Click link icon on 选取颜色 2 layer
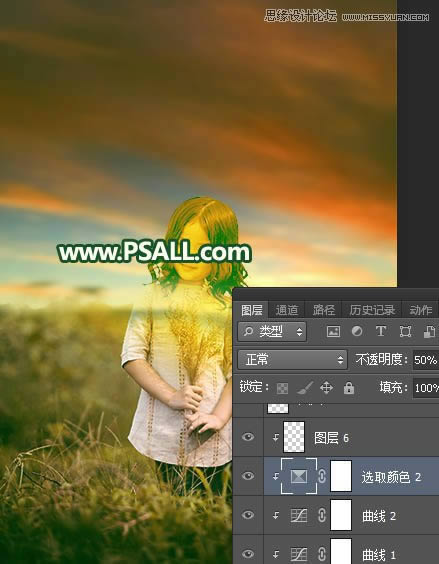Screen dimensions: 439x564 click(322, 476)
